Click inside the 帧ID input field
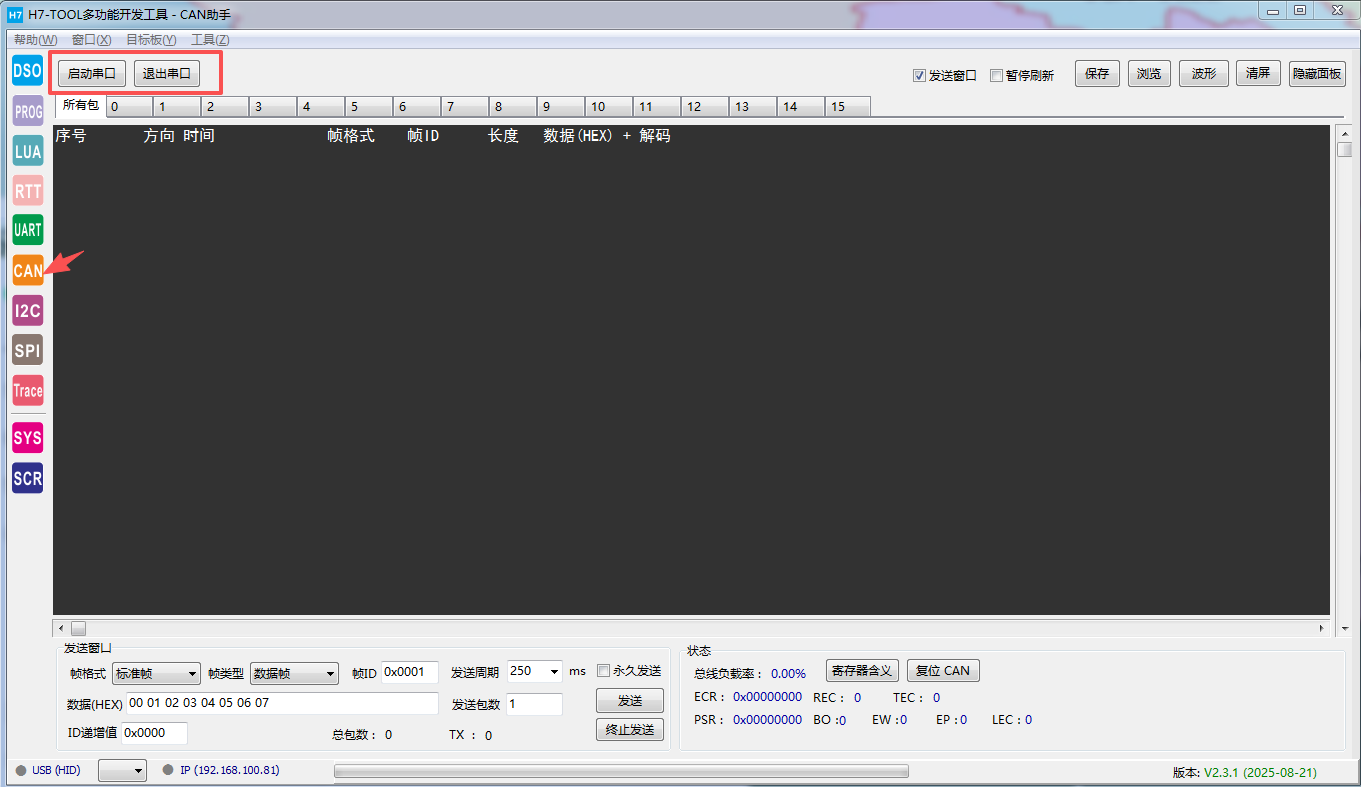The height and width of the screenshot is (787, 1361). [410, 672]
